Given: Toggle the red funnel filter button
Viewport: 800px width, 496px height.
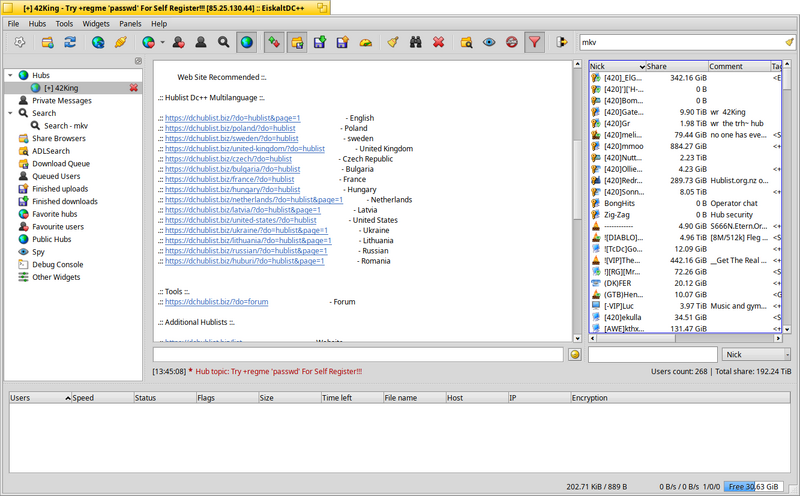Looking at the screenshot, I should [534, 42].
